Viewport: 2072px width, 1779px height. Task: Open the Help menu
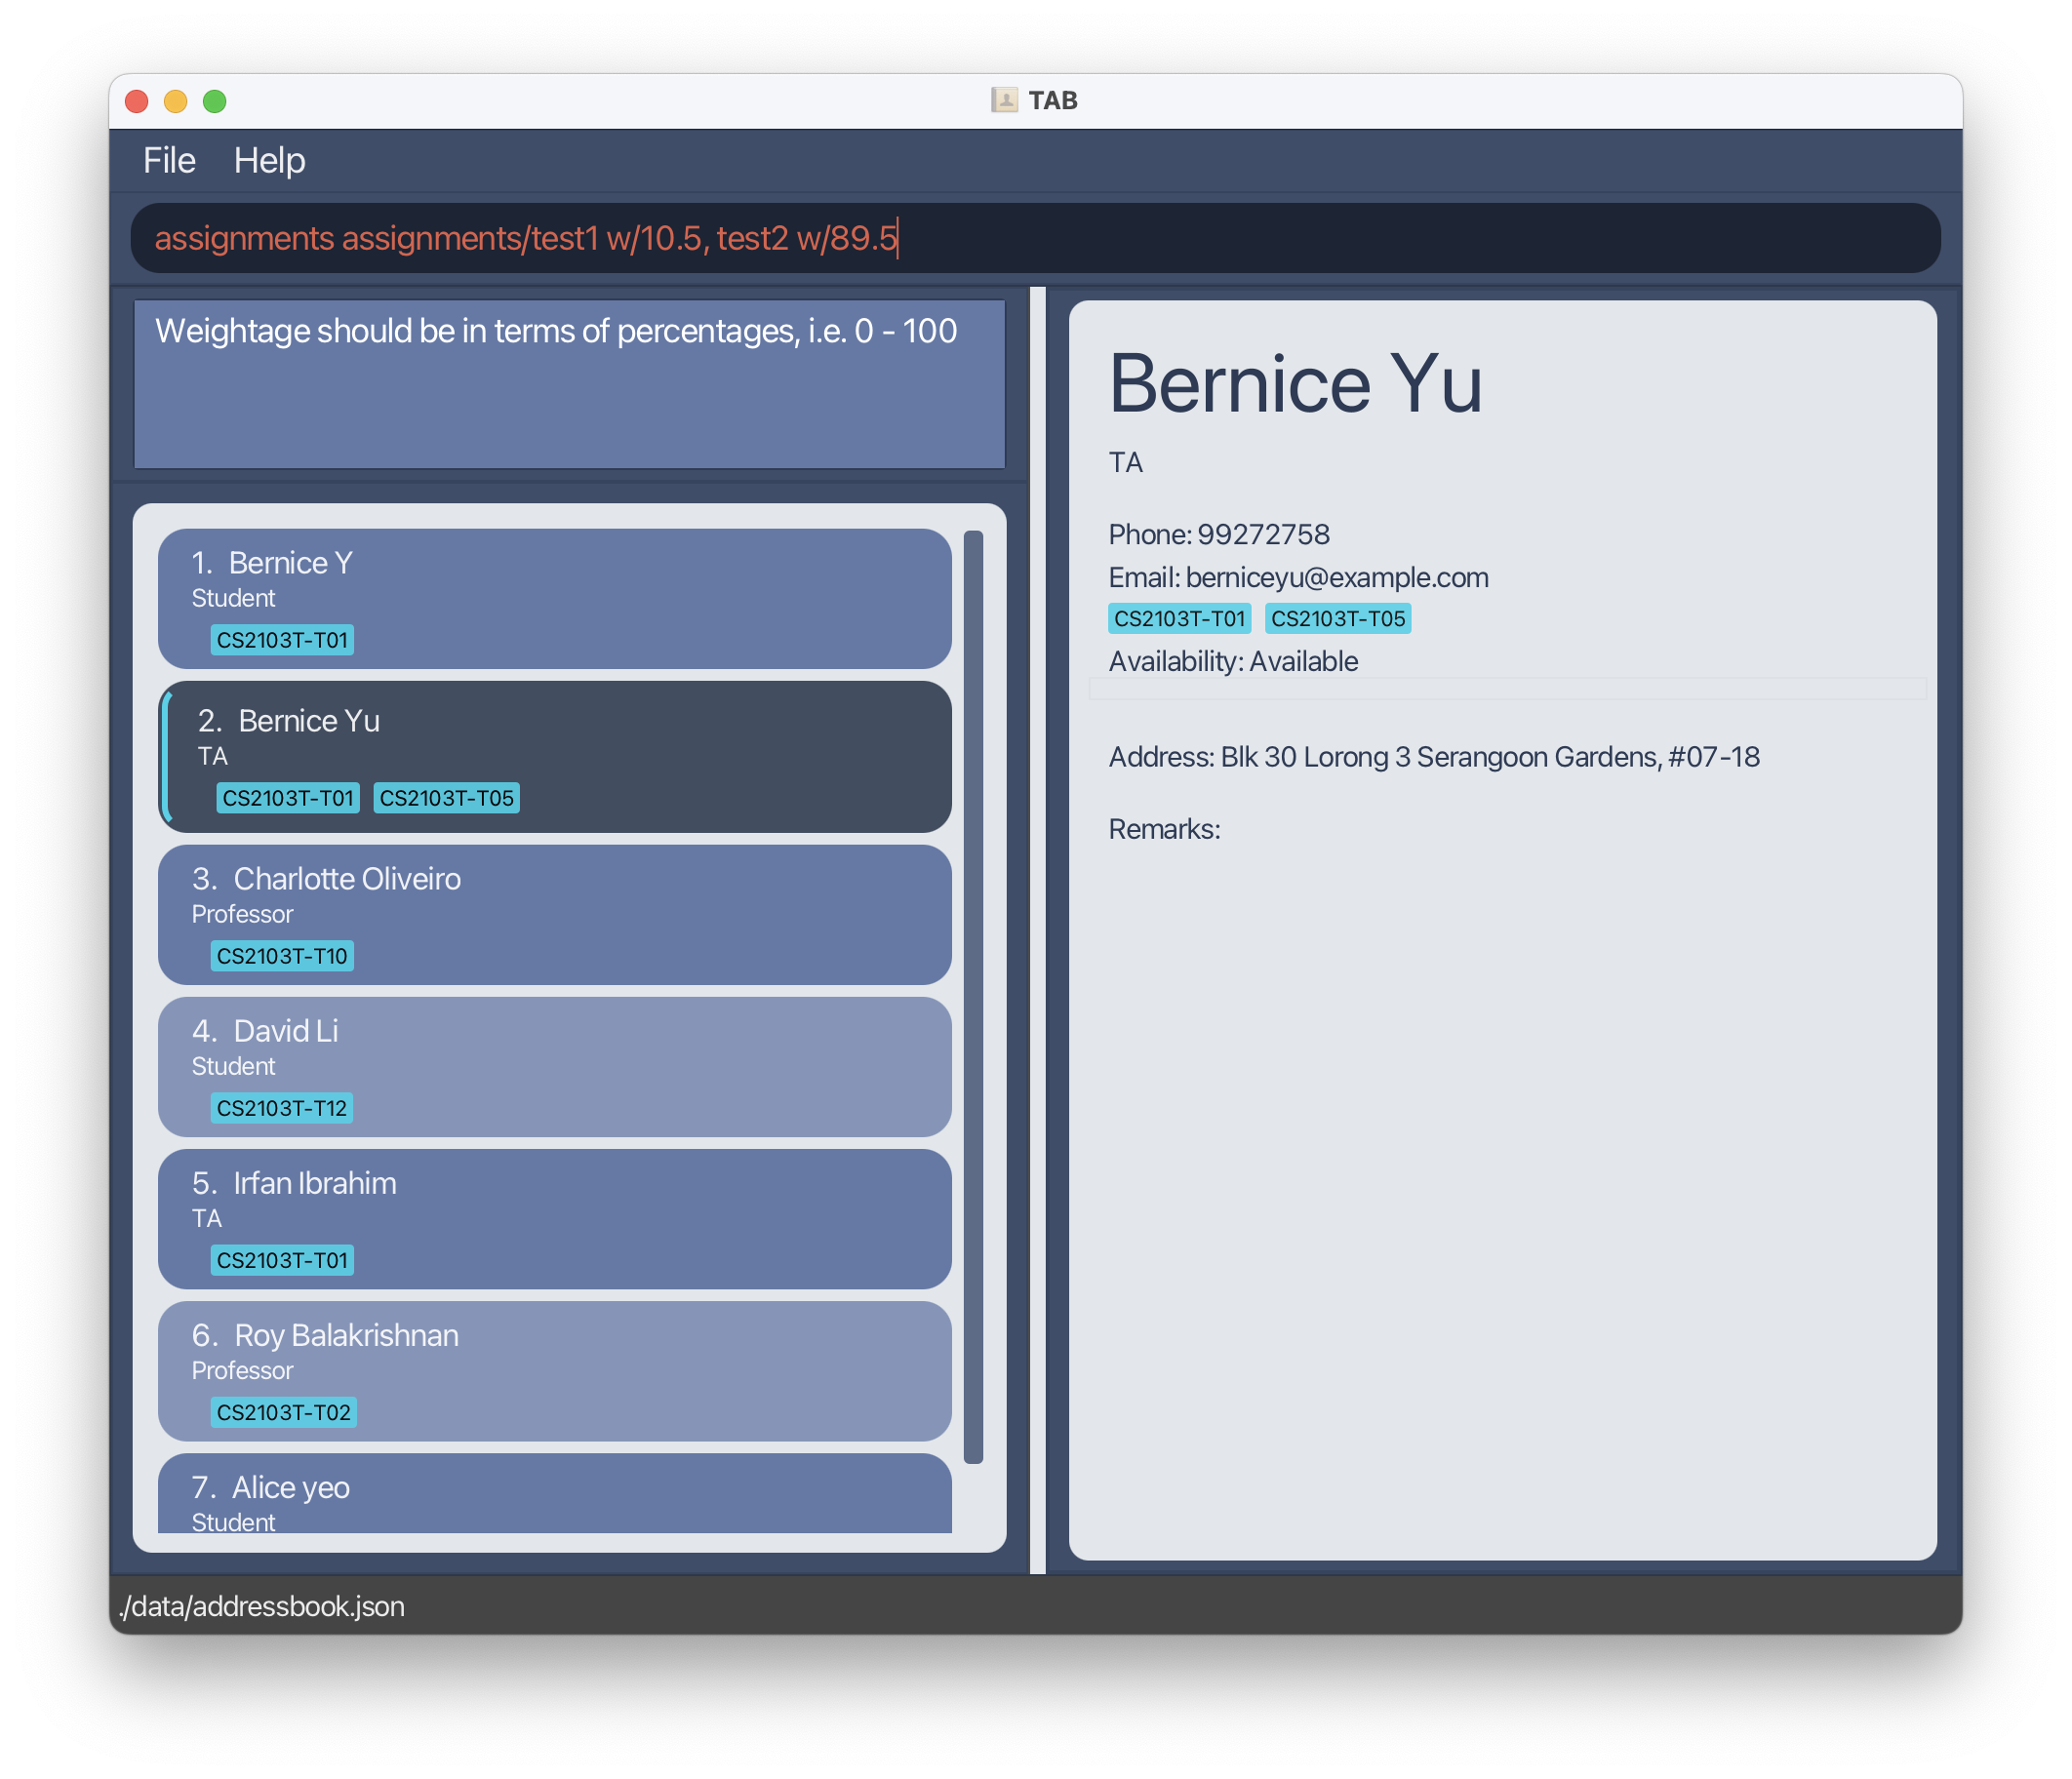click(269, 160)
